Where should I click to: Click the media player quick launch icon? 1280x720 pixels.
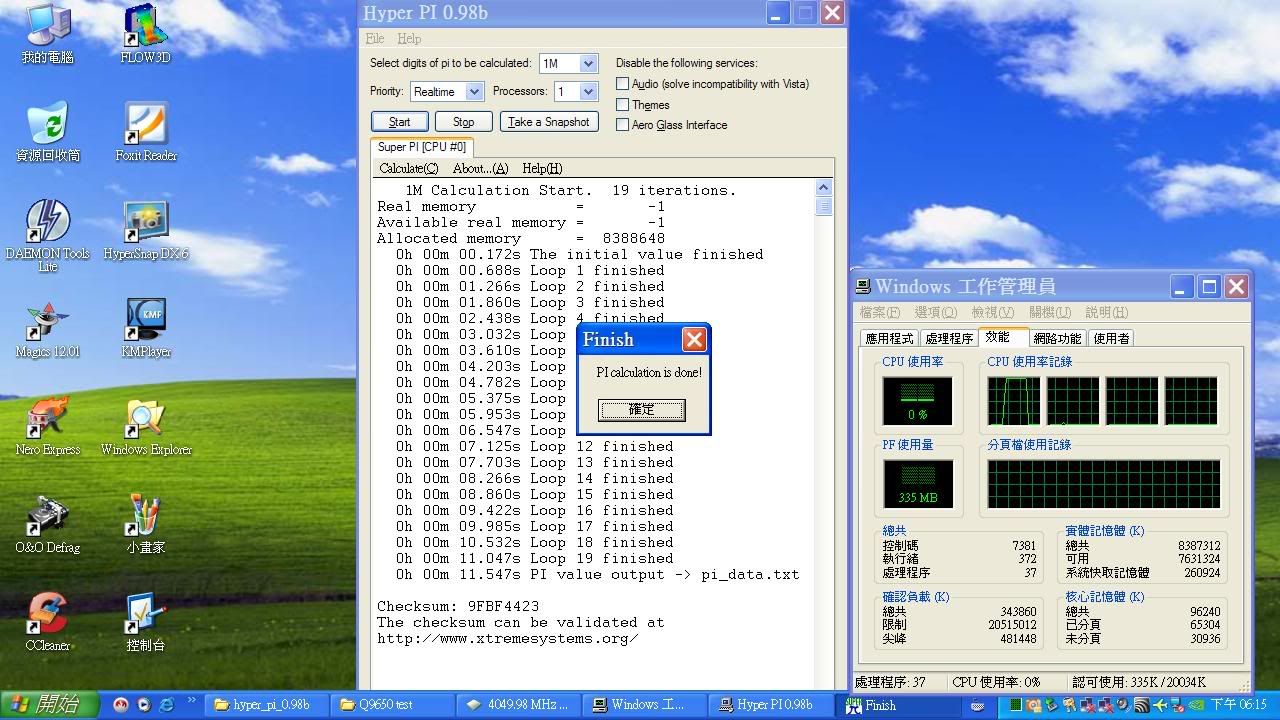(x=144, y=705)
